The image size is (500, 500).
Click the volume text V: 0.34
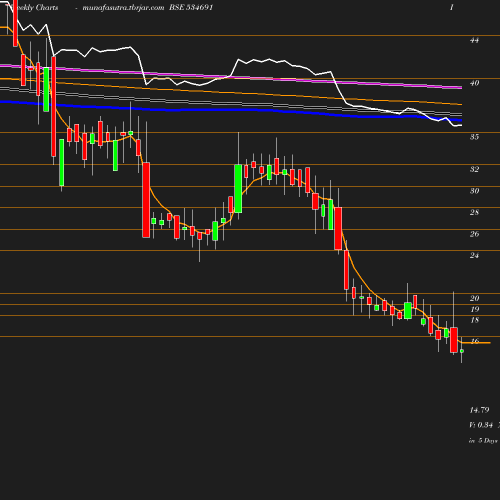(x=481, y=425)
